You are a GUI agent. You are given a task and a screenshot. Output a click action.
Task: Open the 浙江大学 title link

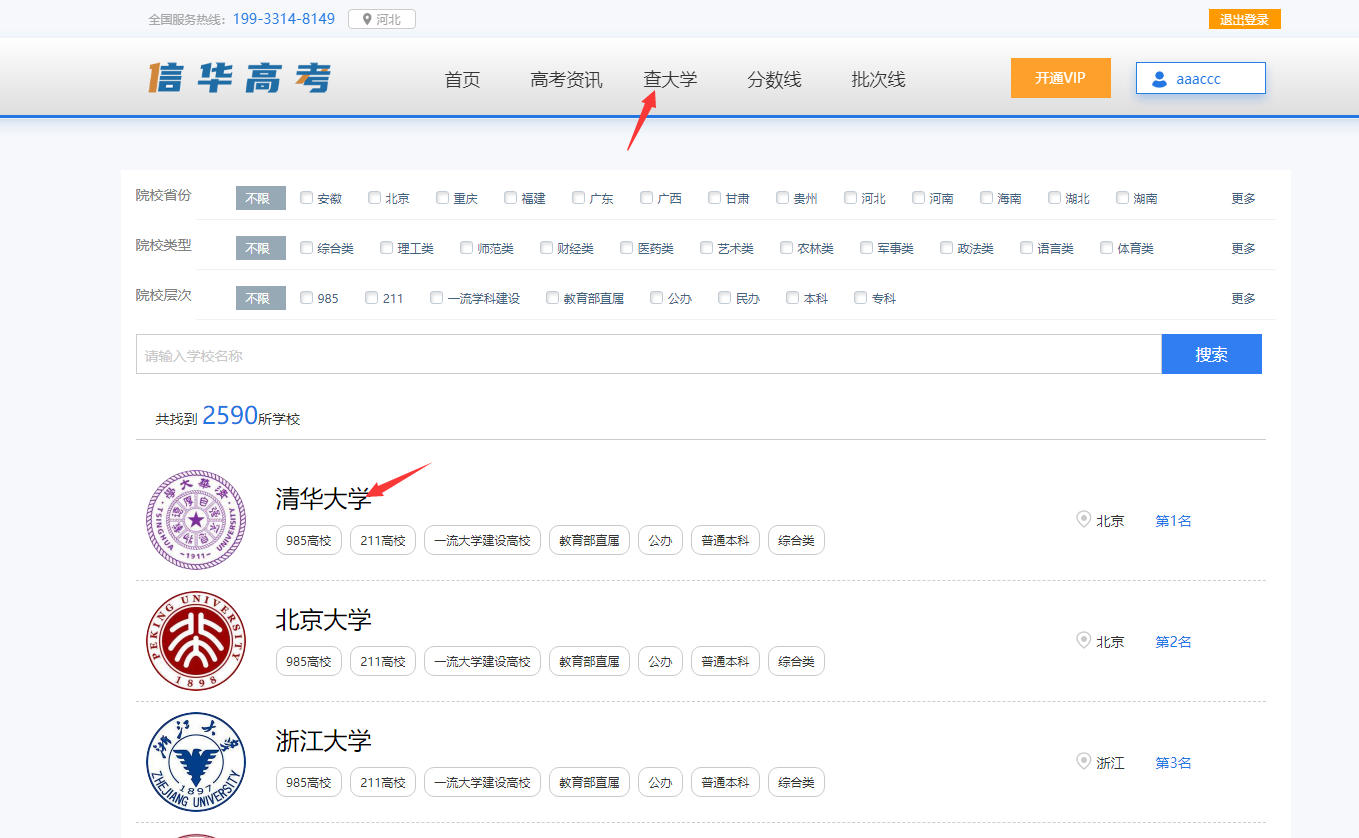pos(323,740)
